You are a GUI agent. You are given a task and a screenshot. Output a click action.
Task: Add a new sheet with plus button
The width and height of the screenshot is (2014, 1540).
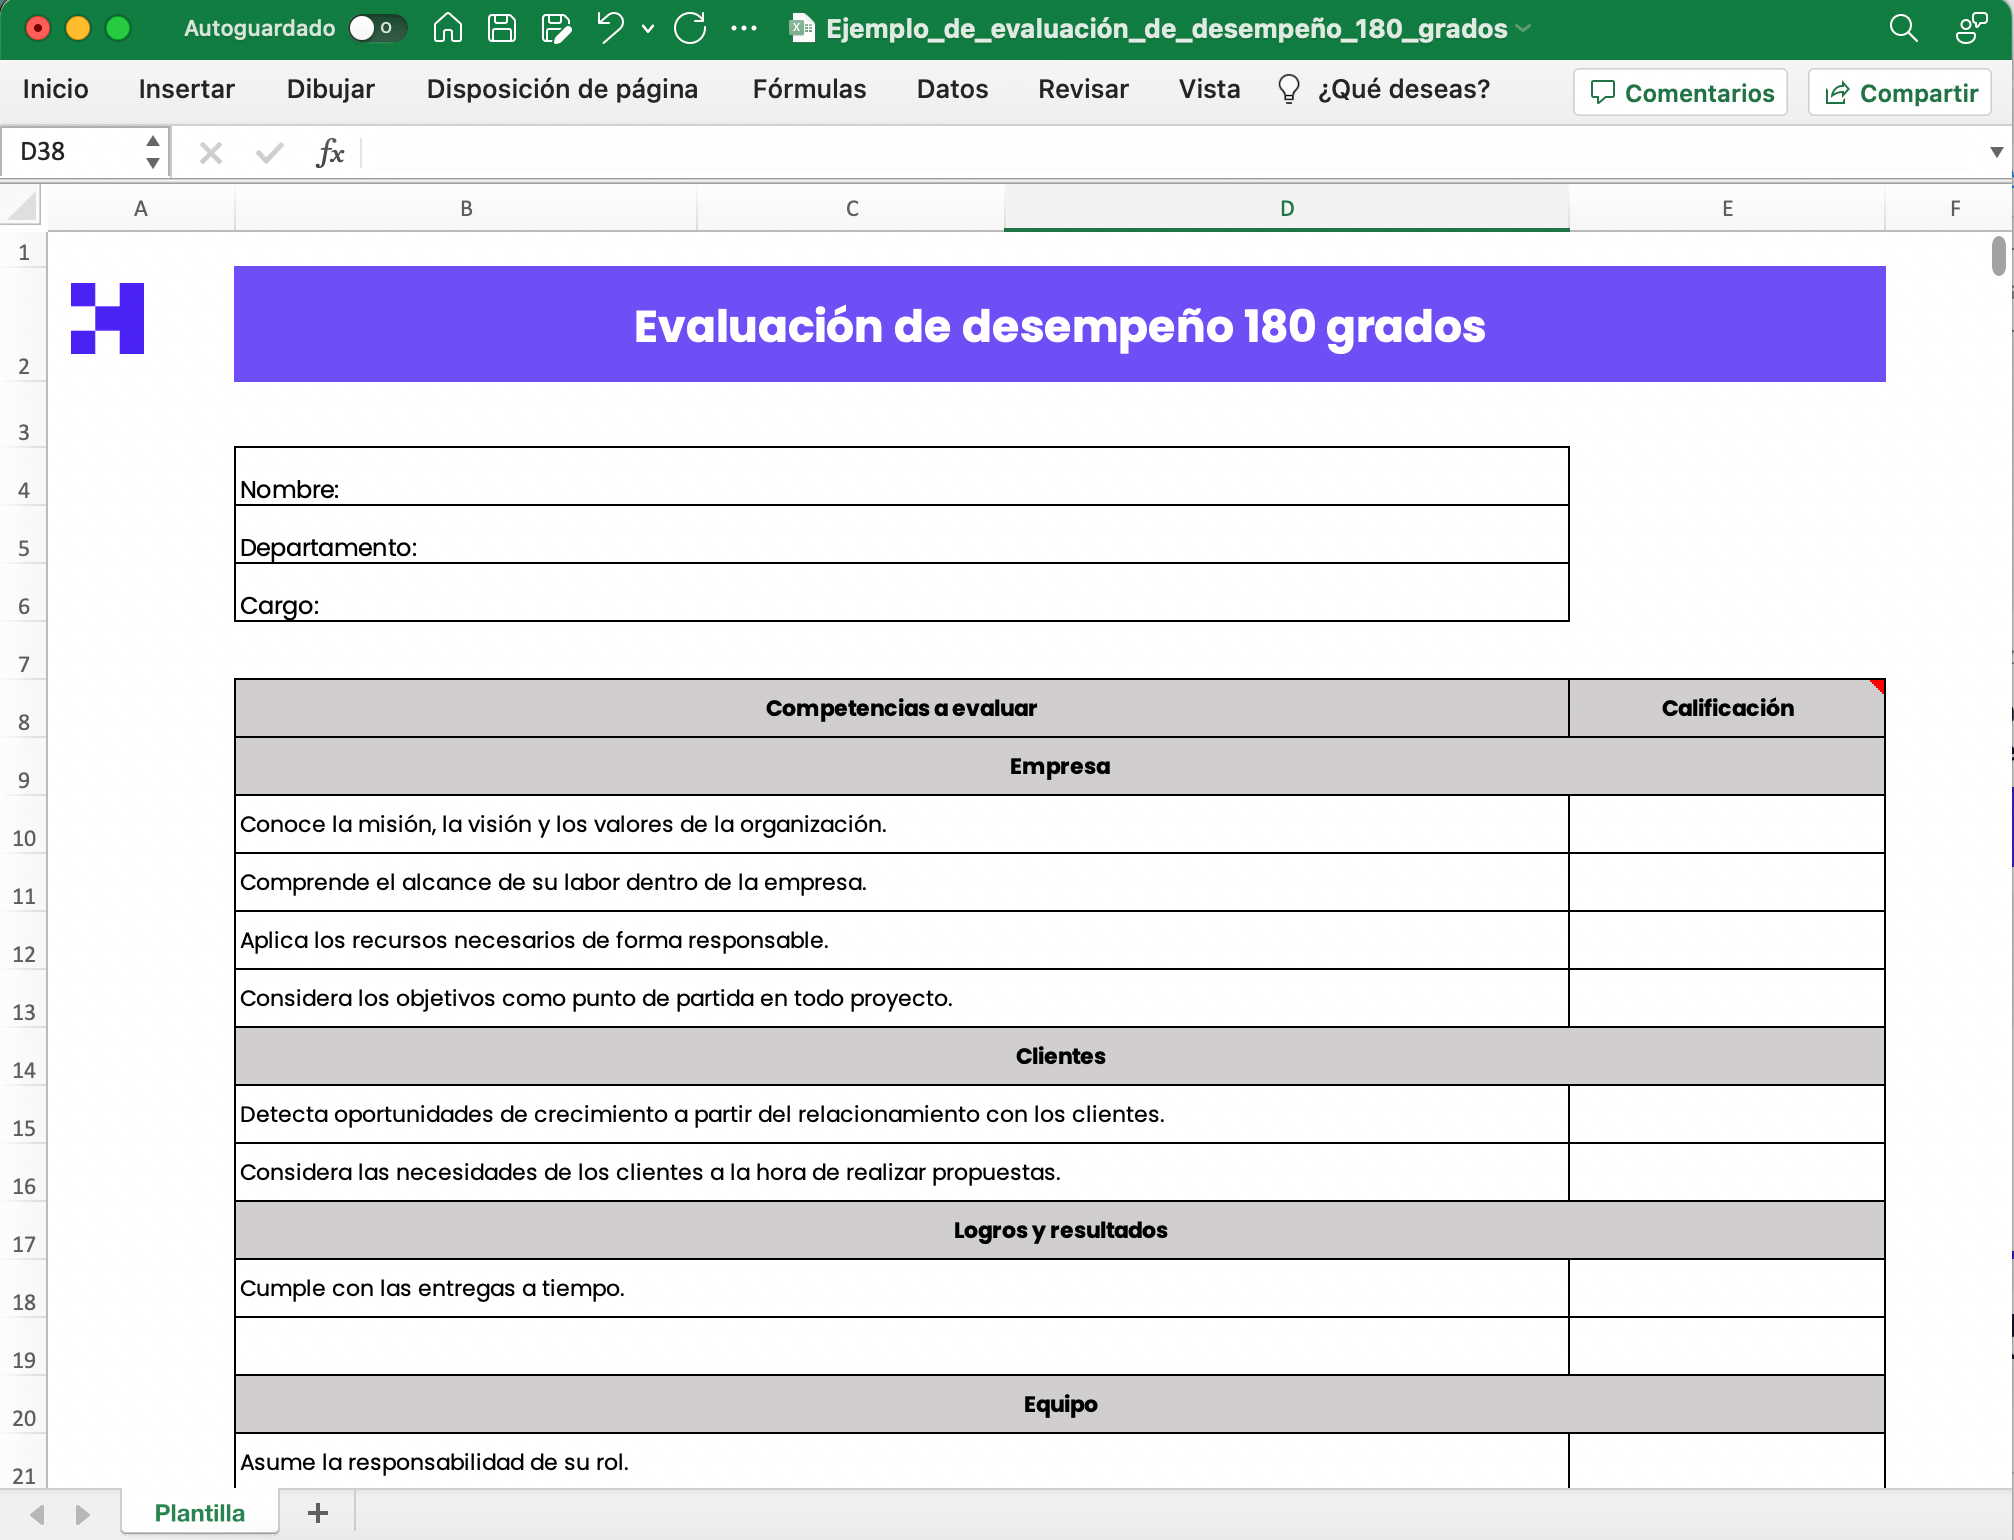tap(318, 1512)
